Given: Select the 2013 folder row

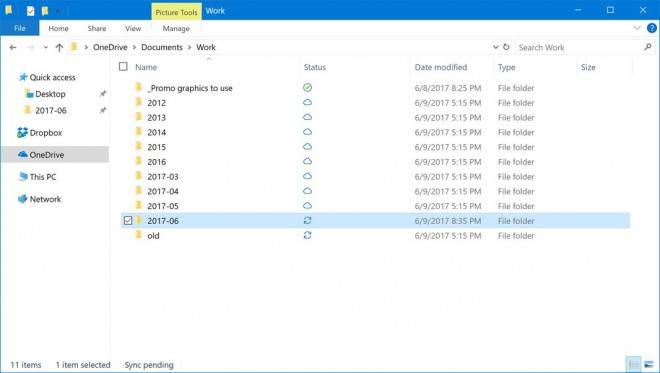Looking at the screenshot, I should tap(375, 117).
